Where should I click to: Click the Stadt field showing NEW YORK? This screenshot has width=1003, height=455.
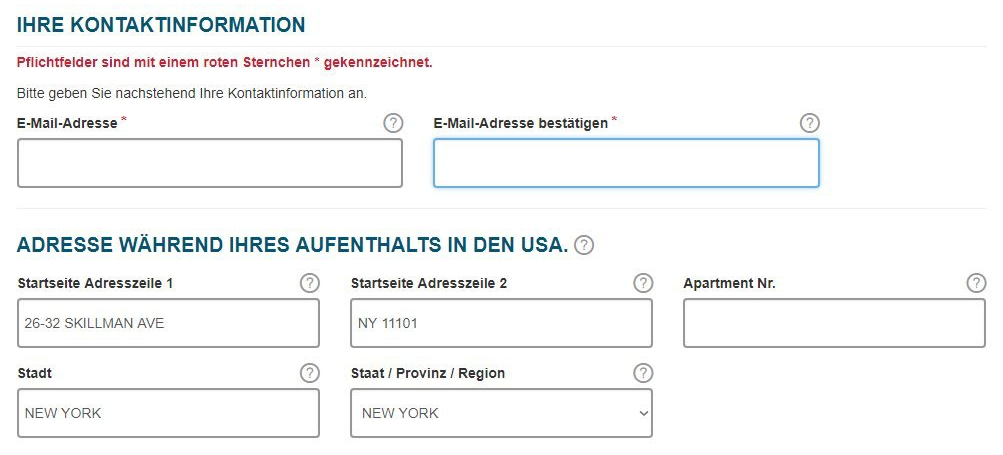click(x=169, y=413)
